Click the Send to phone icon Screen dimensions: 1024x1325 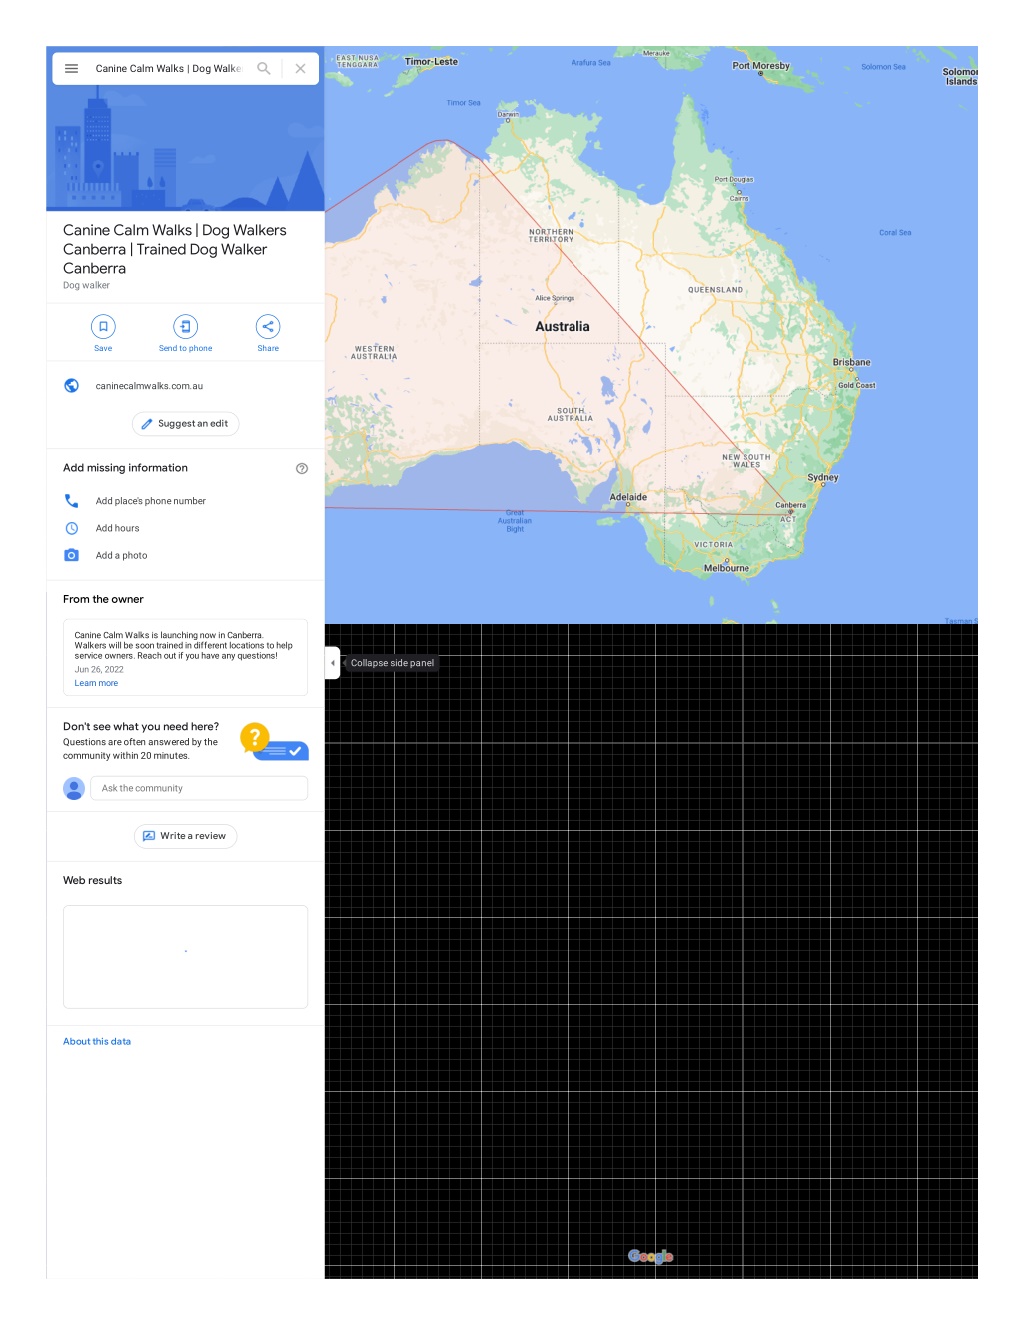click(185, 326)
